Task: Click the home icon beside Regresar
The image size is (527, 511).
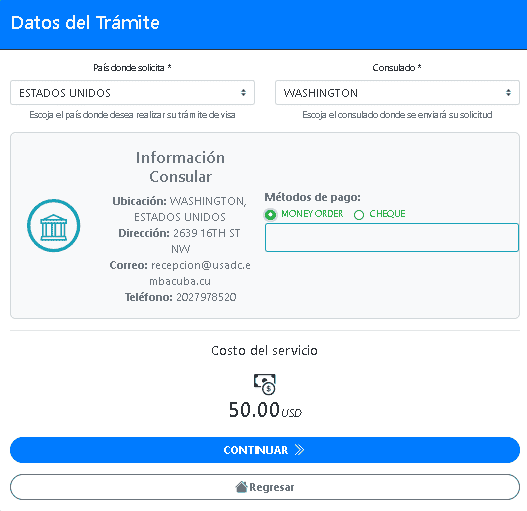Action: (241, 487)
